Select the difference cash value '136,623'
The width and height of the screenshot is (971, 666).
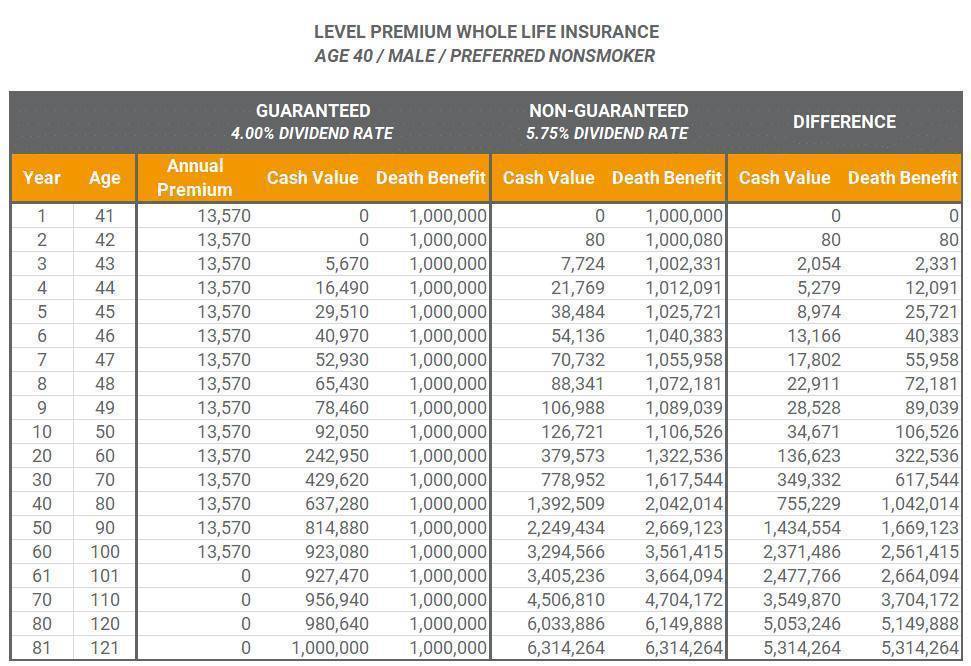809,456
